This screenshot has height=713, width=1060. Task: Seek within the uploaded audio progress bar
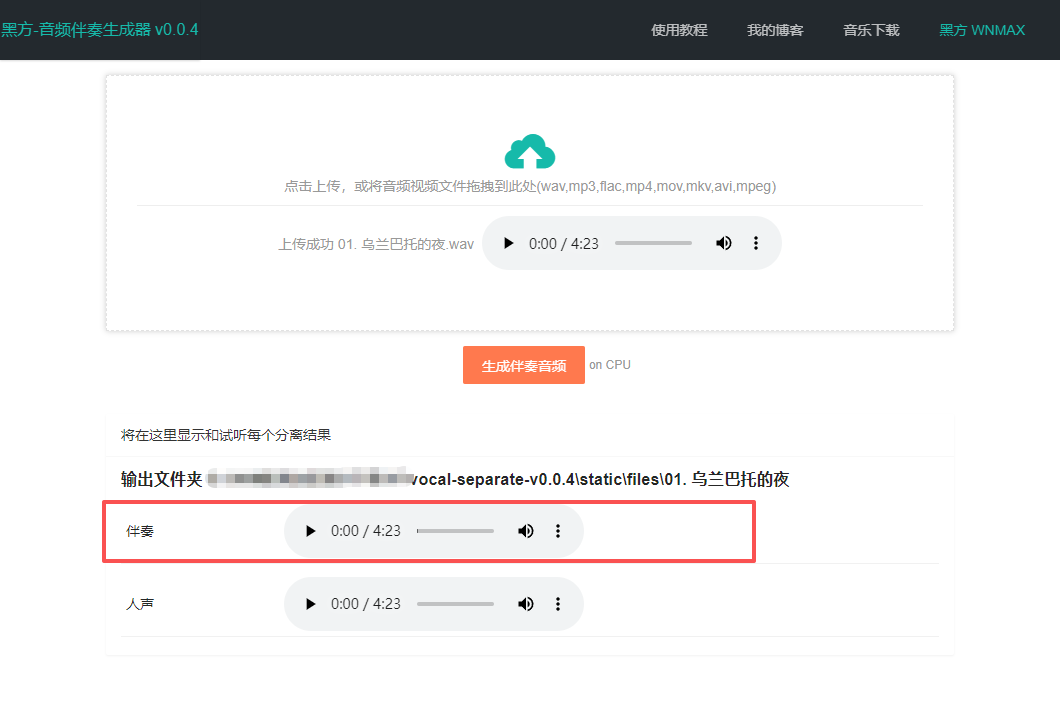[653, 243]
